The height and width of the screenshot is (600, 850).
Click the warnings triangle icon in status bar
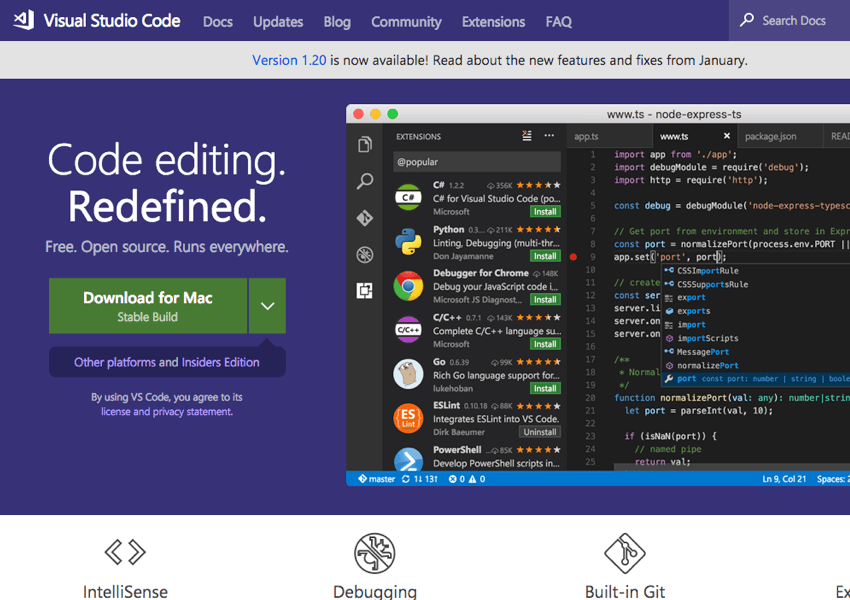(473, 479)
